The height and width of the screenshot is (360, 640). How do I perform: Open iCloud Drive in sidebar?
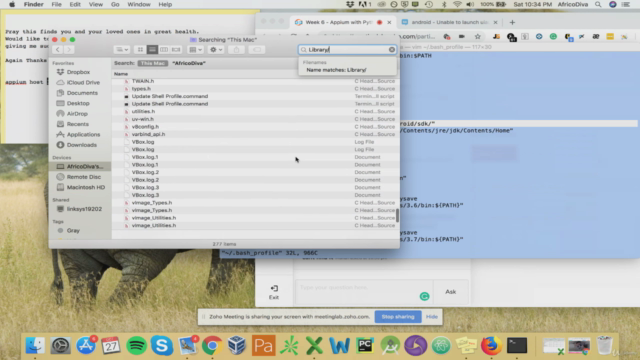click(x=83, y=82)
